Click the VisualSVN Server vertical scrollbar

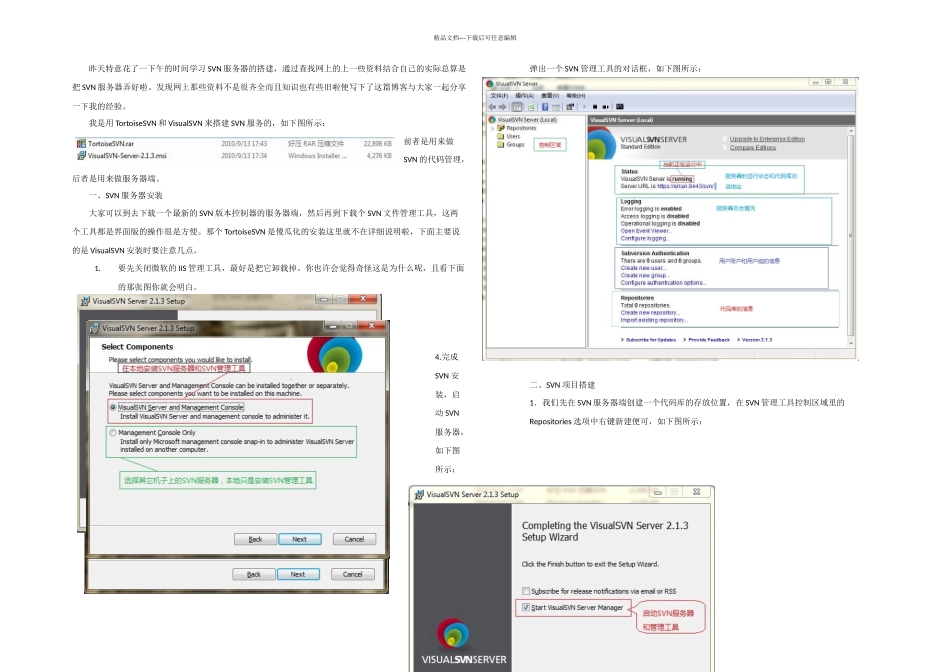point(851,236)
